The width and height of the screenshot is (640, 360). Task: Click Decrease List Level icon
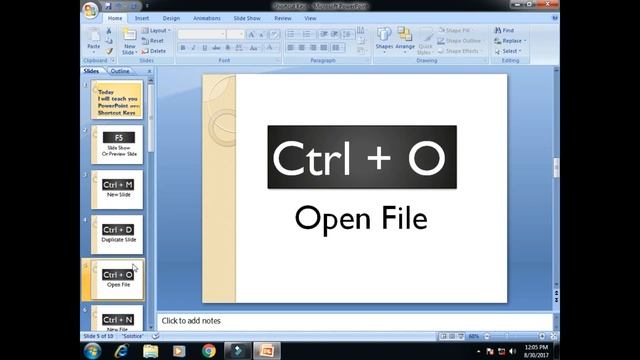point(324,34)
